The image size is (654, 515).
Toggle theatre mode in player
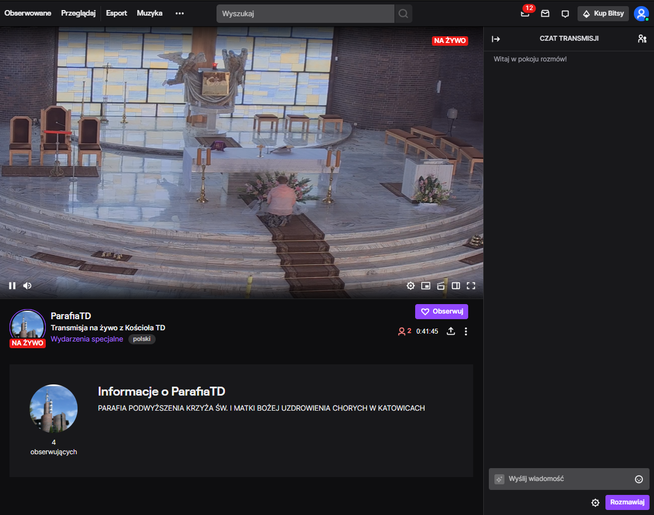455,285
